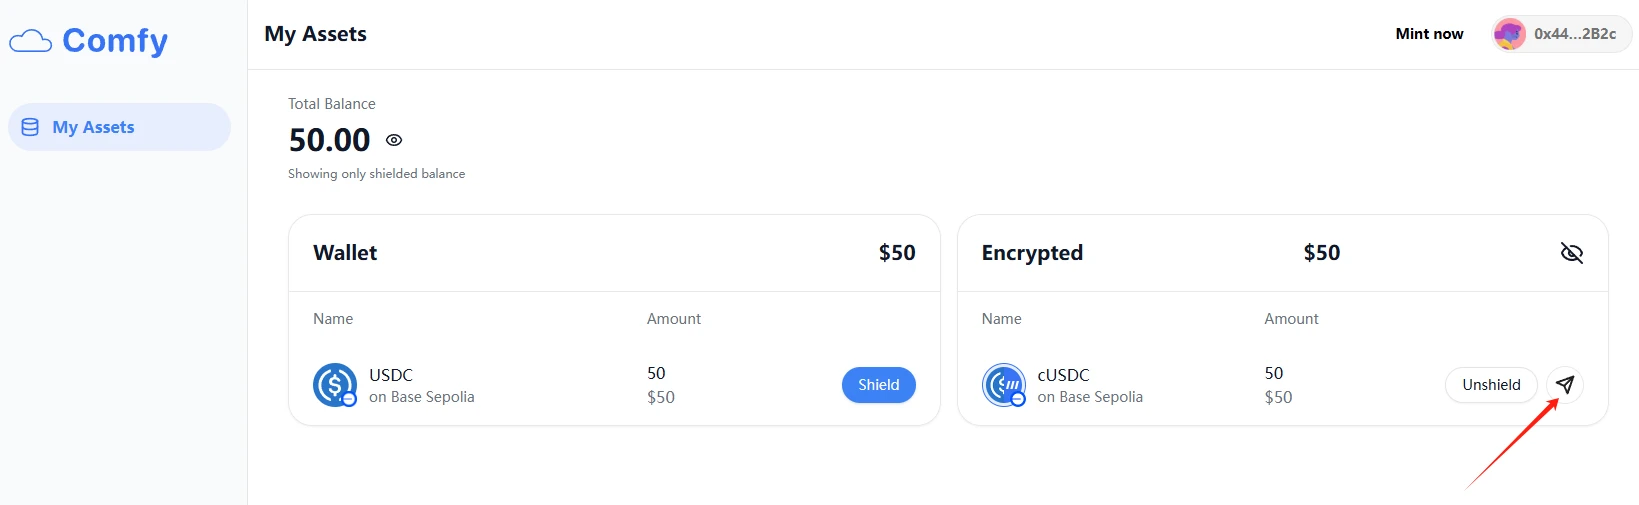Click the send paper-plane icon for cUSDC
Screen dimensions: 1639x505
click(x=1565, y=384)
